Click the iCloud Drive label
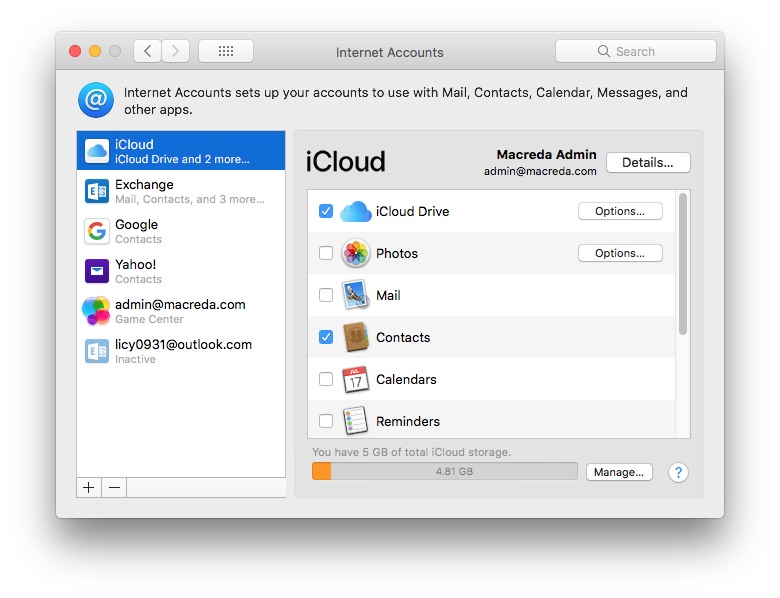This screenshot has height=598, width=780. coord(412,211)
